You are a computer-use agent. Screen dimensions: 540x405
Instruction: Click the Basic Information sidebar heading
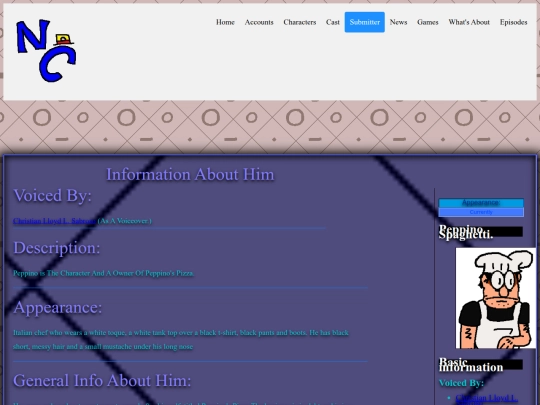click(x=481, y=365)
